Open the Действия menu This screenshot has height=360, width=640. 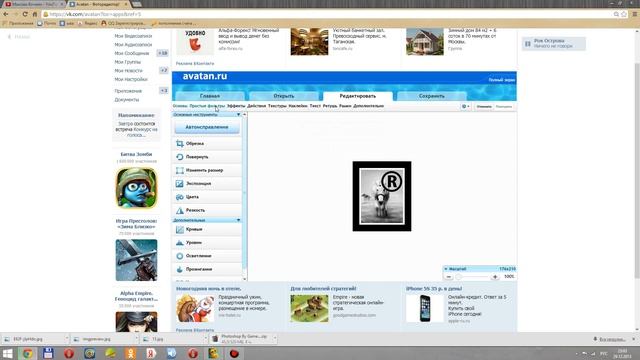[257, 106]
